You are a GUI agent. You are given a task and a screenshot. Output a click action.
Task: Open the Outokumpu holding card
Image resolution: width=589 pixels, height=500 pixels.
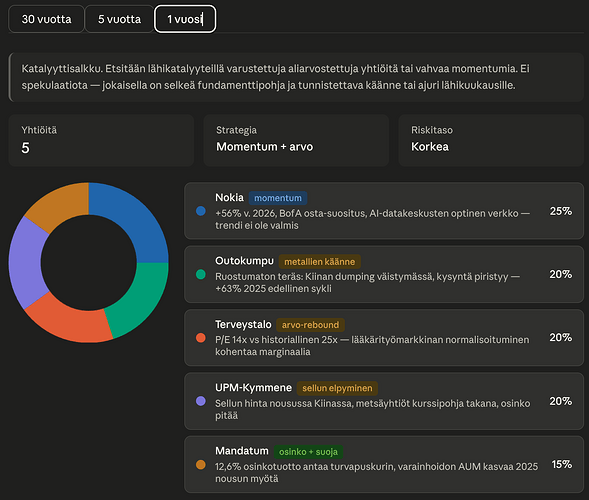(384, 274)
